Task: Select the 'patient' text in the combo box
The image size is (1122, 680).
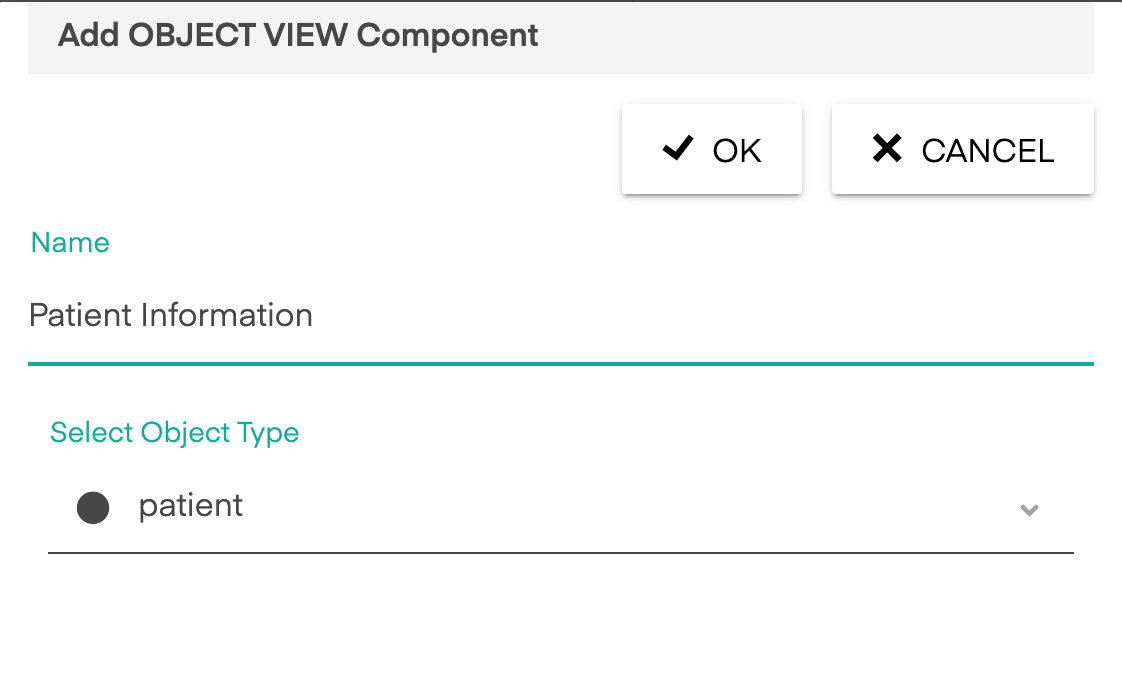Action: click(190, 507)
